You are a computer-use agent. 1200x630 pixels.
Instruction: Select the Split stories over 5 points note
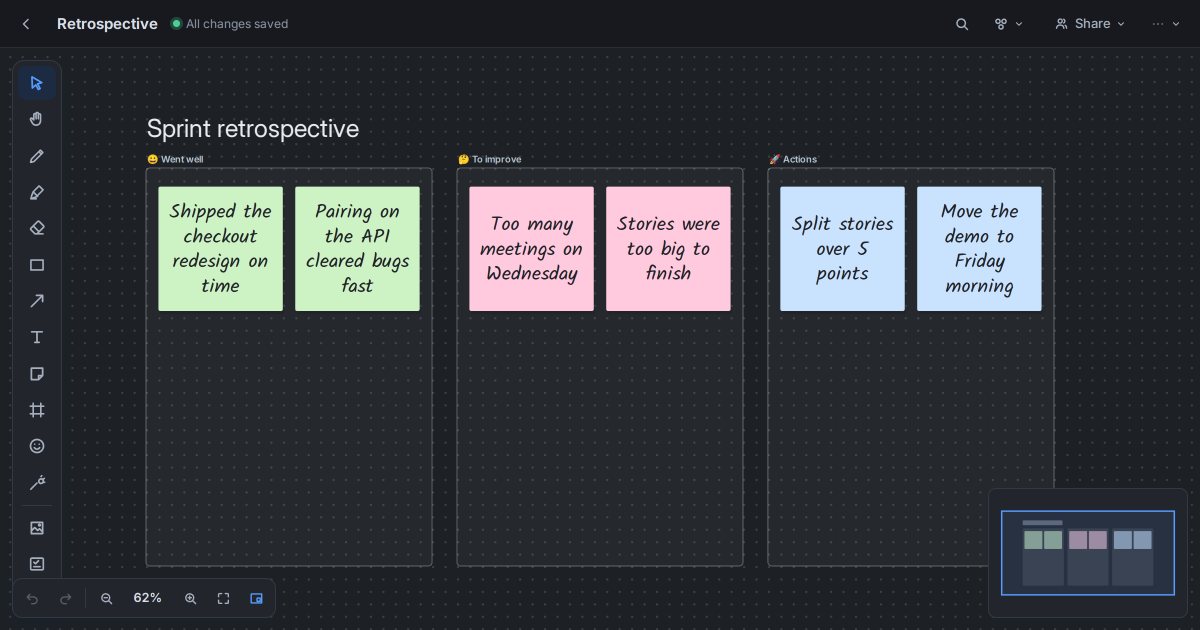(x=842, y=249)
